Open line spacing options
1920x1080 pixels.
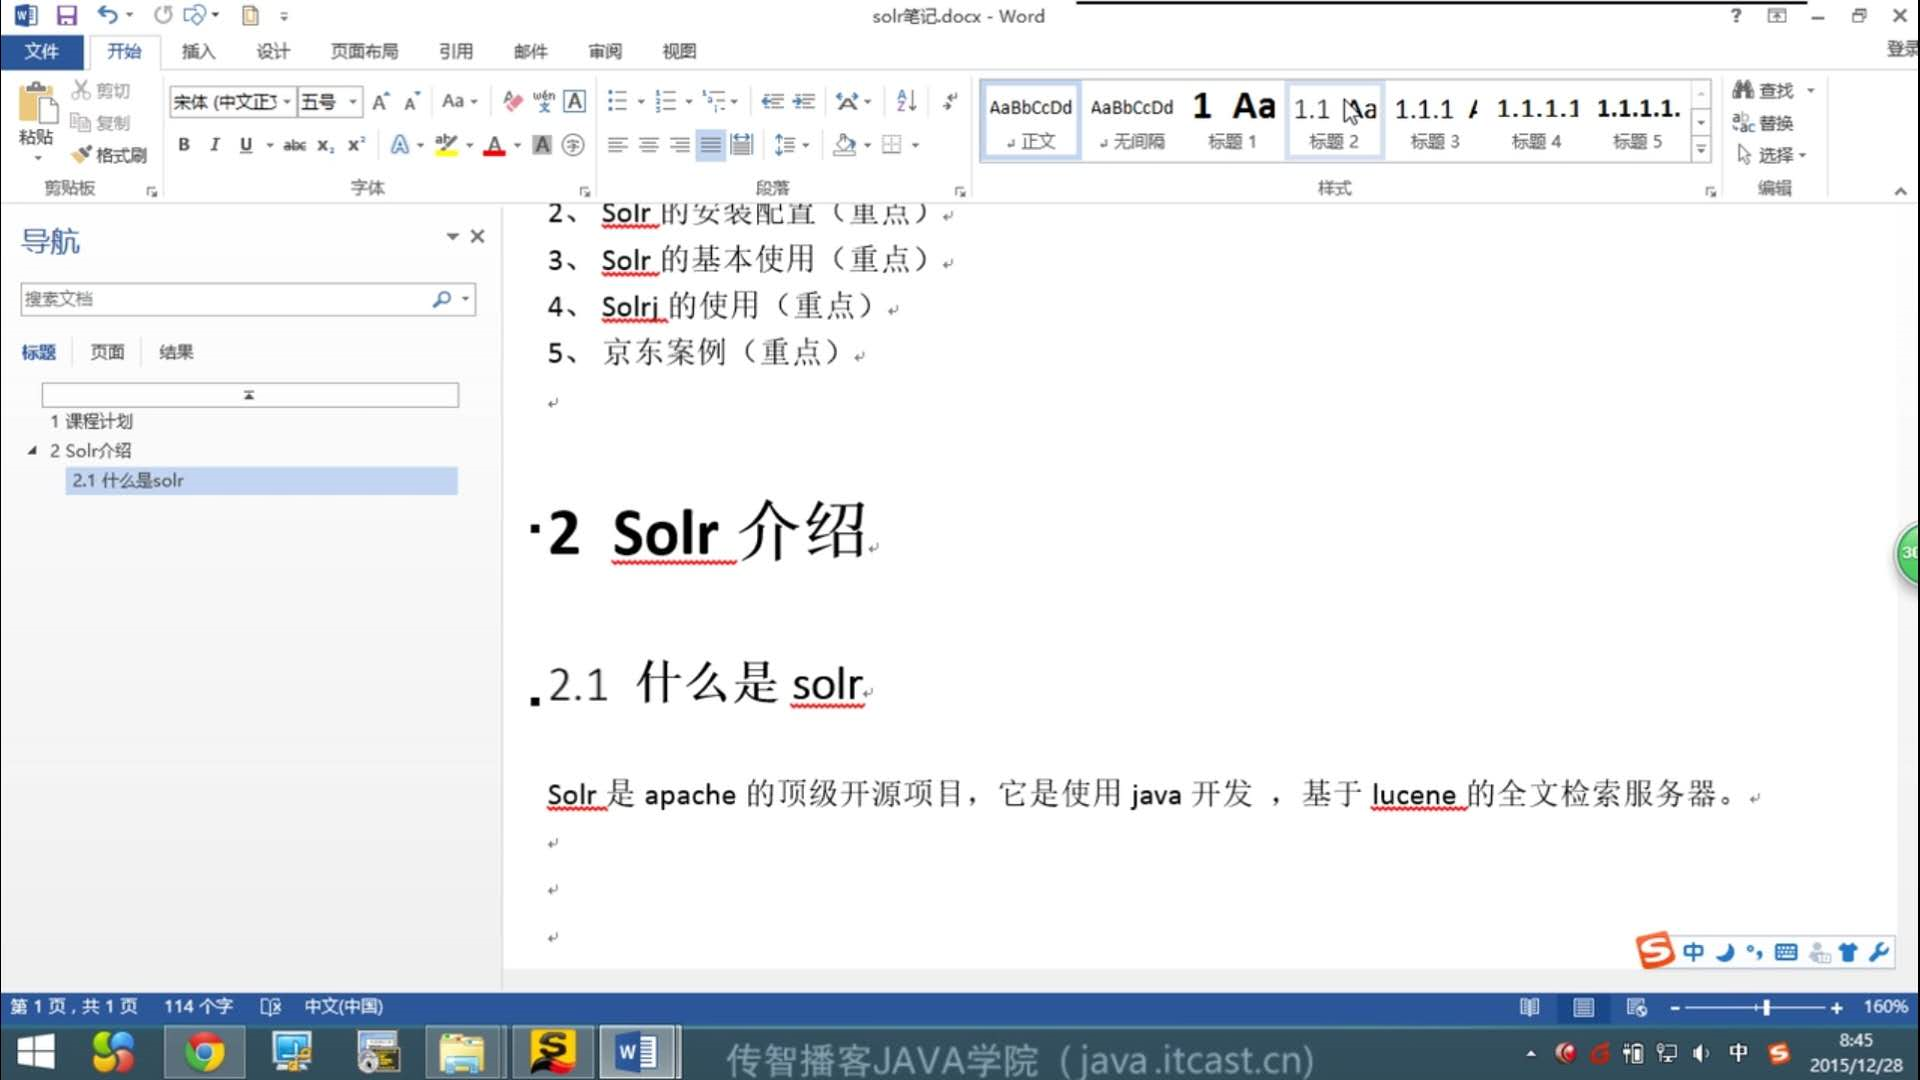[x=791, y=145]
